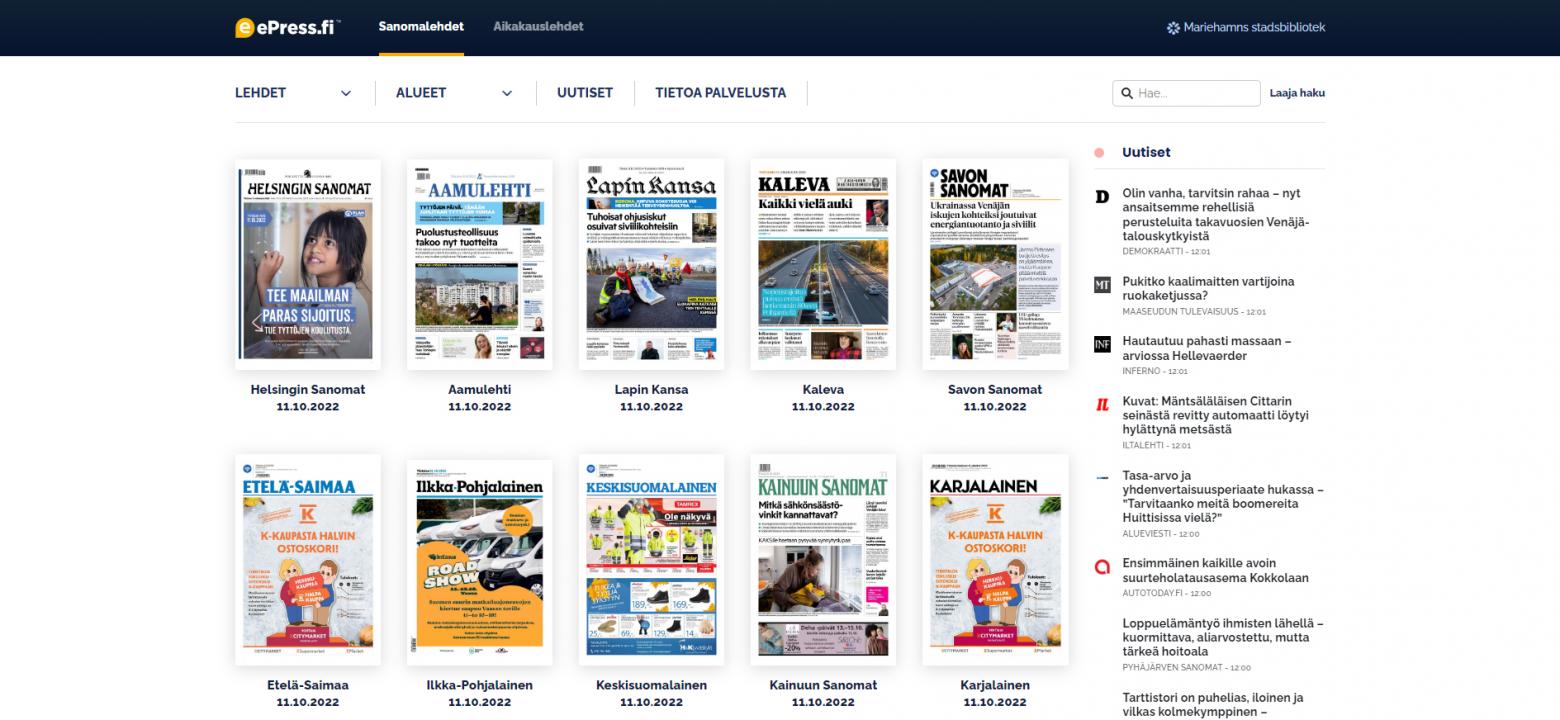The height and width of the screenshot is (720, 1560).
Task: Click the 'PYHÄJÄRVEN SANOMAT - 12:00' source line
Action: [x=1186, y=667]
